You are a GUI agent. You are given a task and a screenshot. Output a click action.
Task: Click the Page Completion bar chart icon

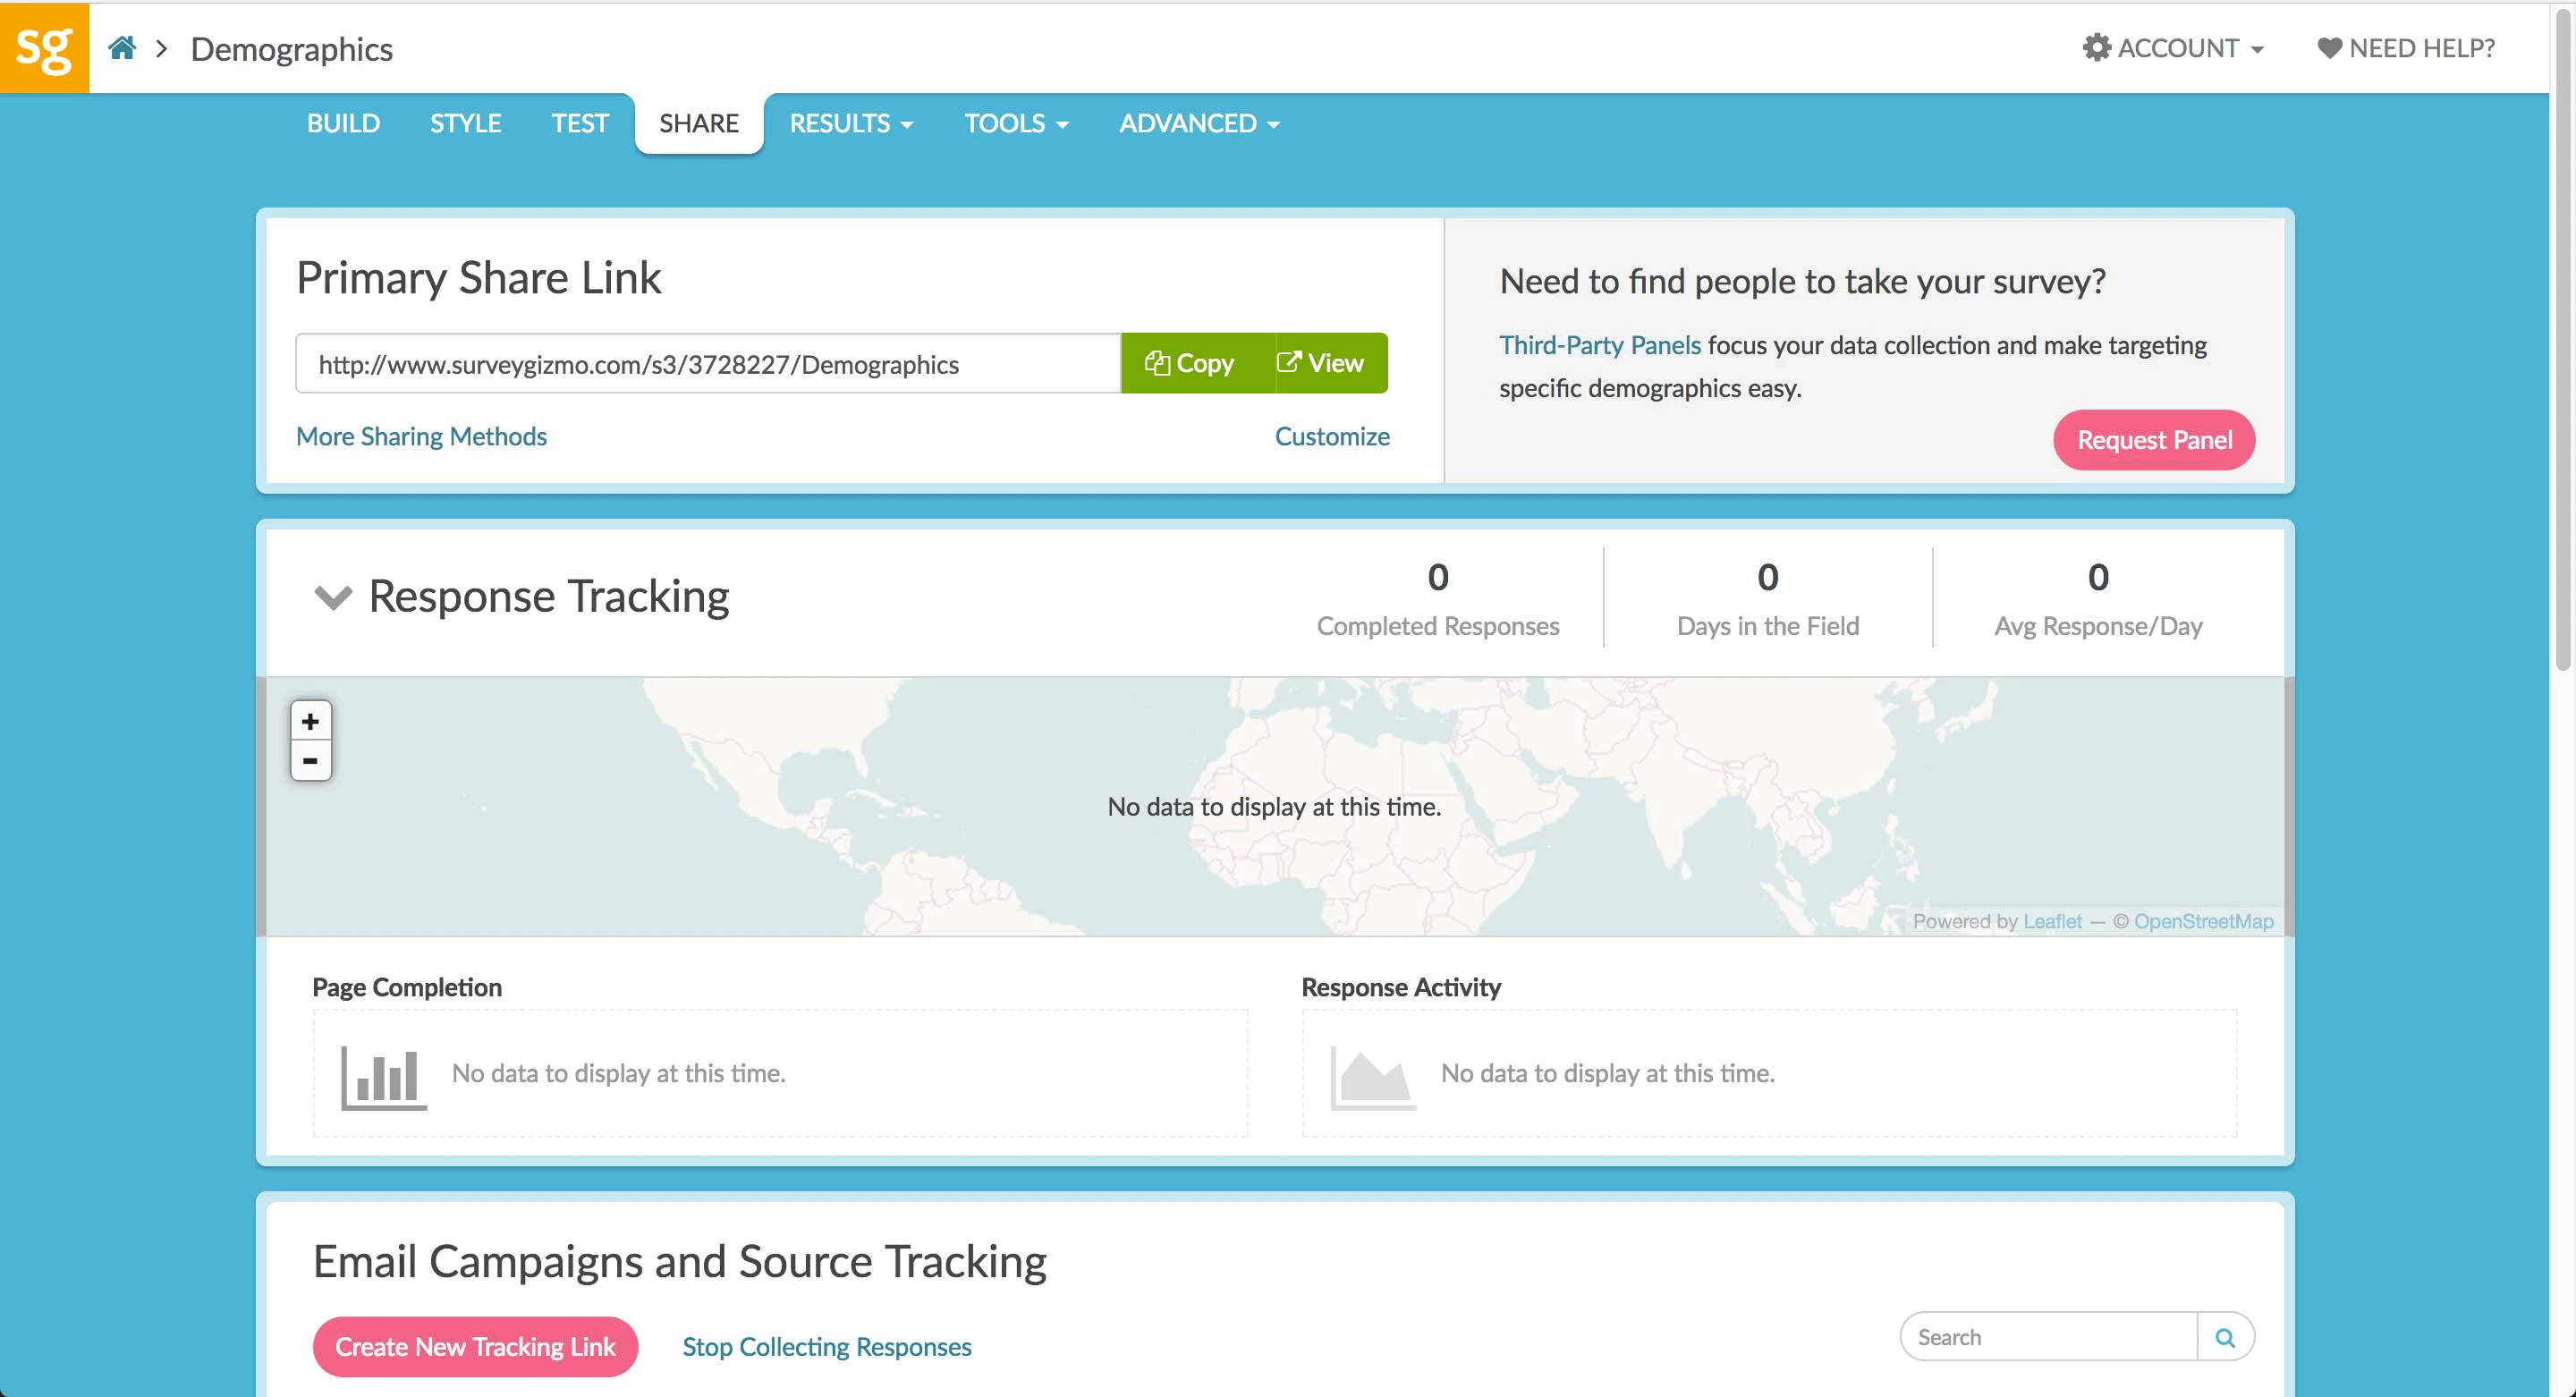[x=382, y=1075]
